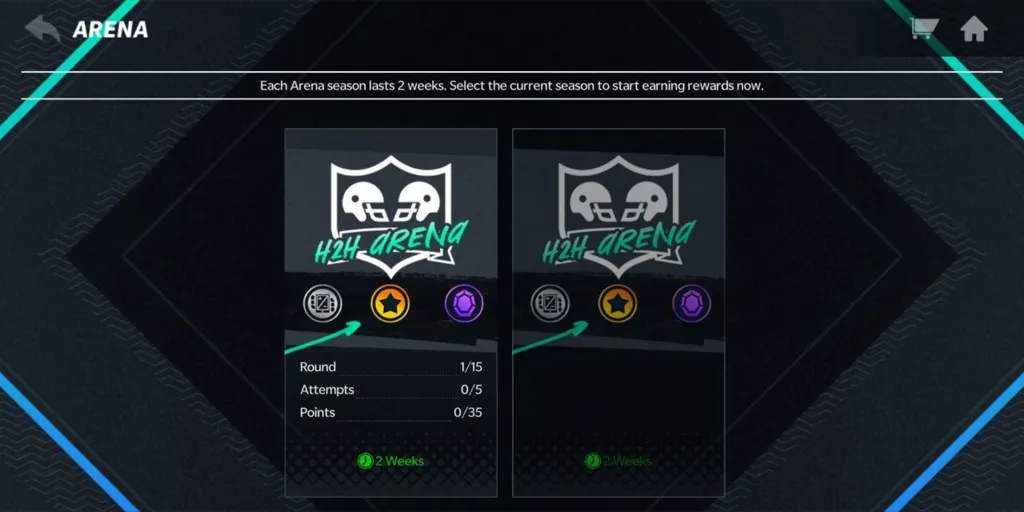Select the current H2H Arena season card logo
The width and height of the screenshot is (1024, 512).
pos(391,215)
